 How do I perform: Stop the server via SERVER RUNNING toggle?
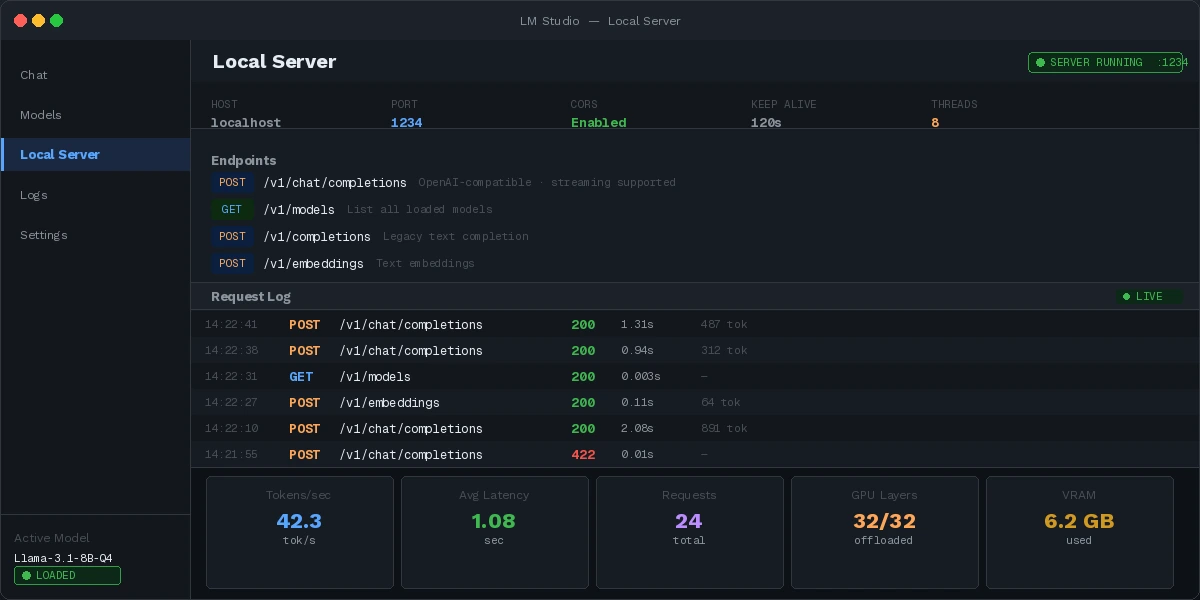[x=1105, y=62]
